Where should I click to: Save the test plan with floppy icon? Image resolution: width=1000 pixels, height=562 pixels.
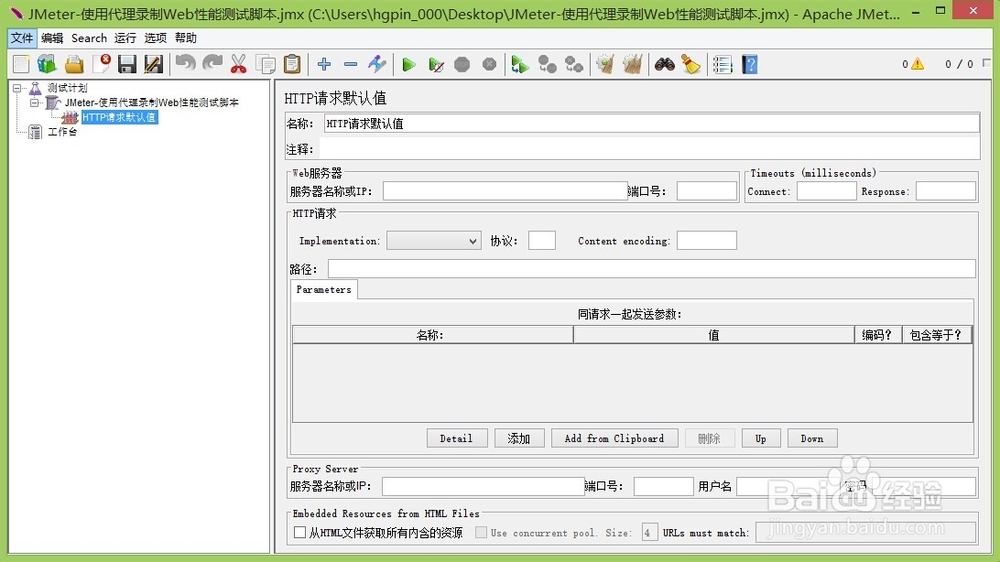click(x=127, y=64)
